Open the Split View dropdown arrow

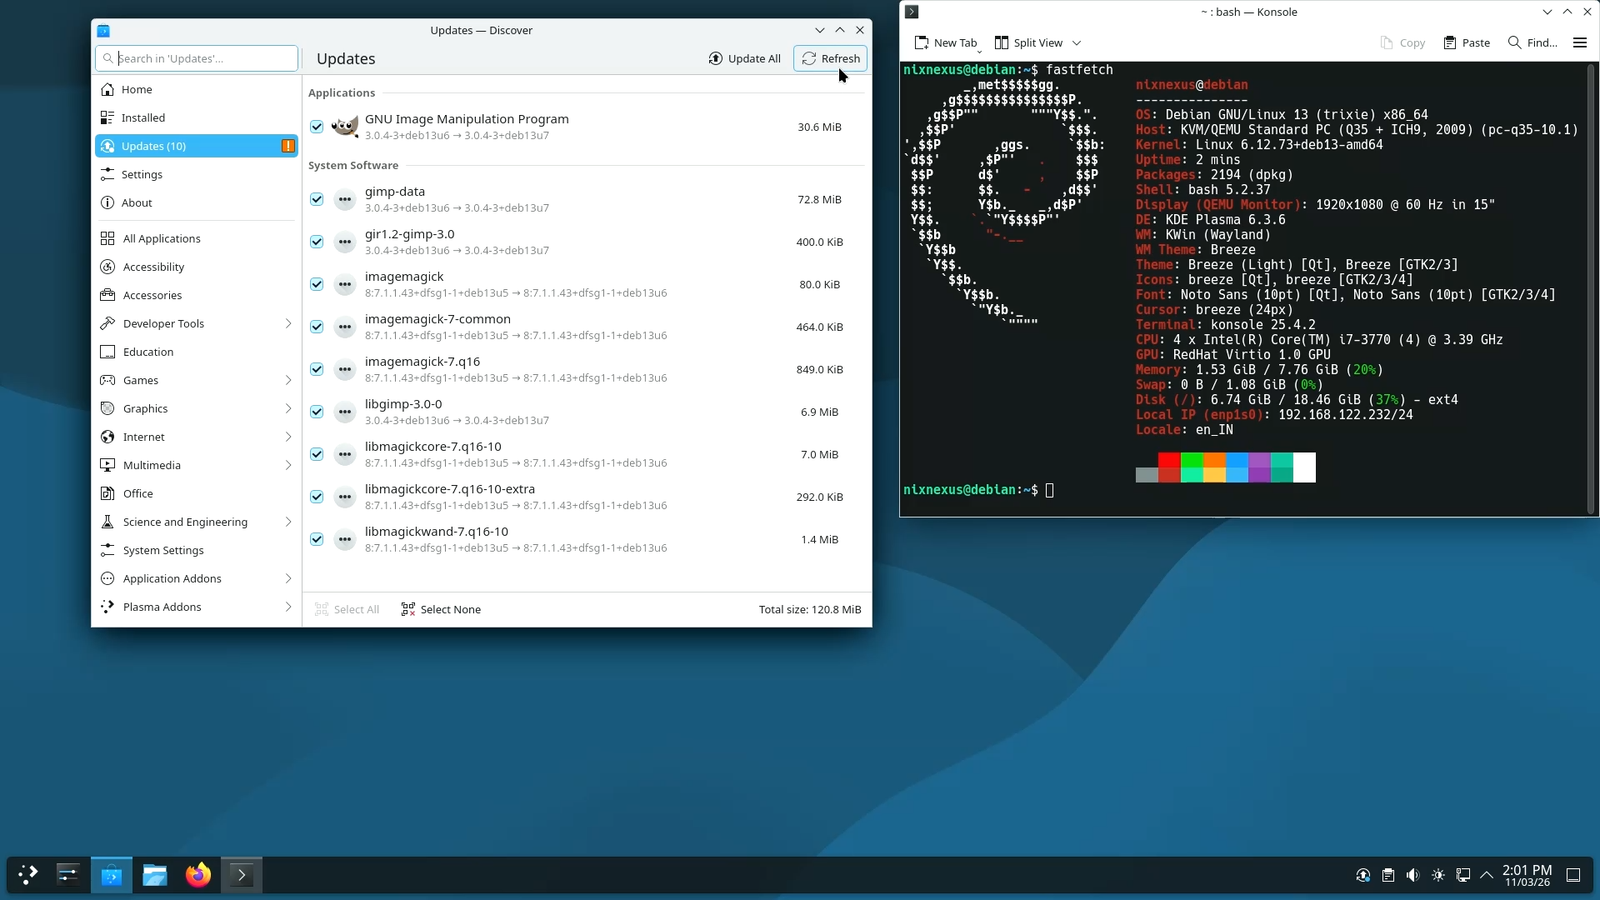coord(1077,42)
